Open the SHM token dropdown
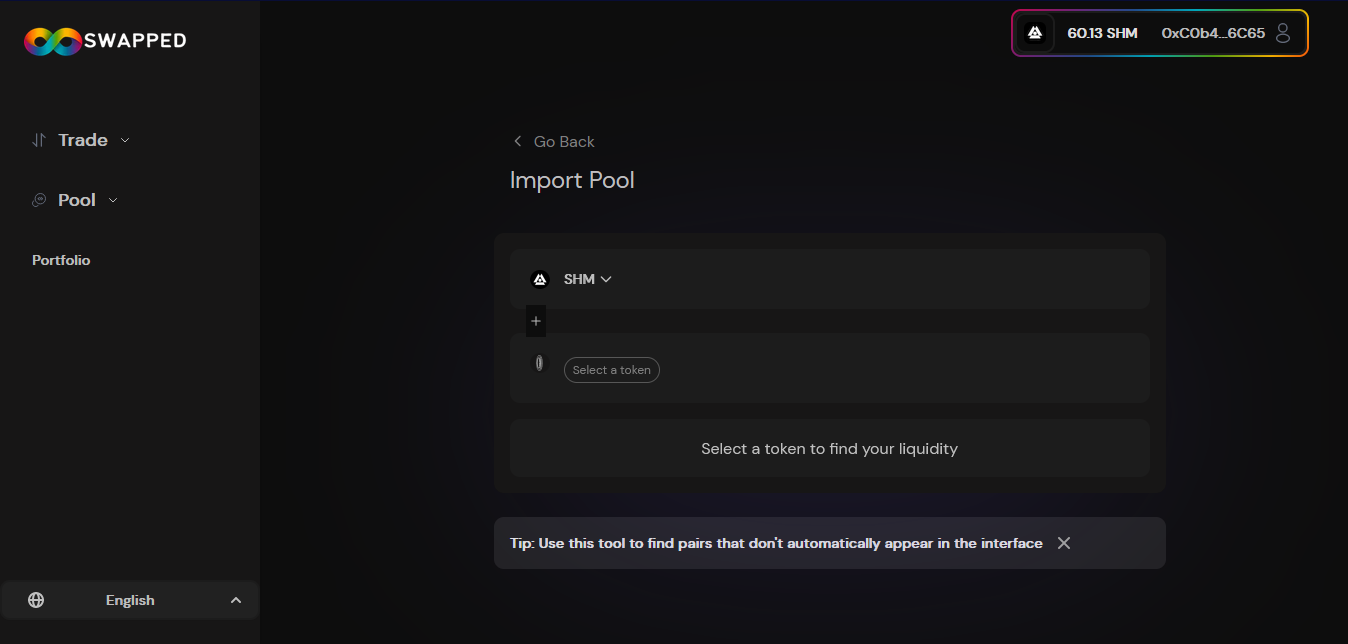 click(588, 279)
